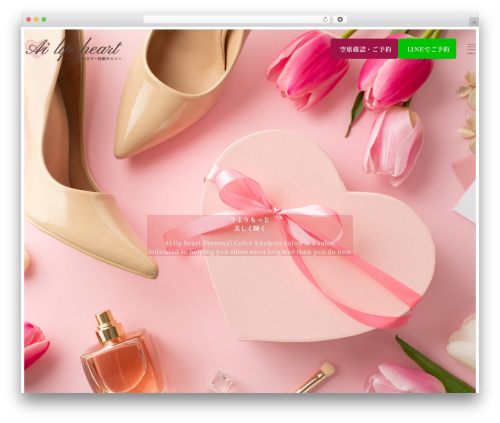Screen dimensions: 500x423
Task: Click the 空席確認・ご予約 button
Action: coord(364,49)
